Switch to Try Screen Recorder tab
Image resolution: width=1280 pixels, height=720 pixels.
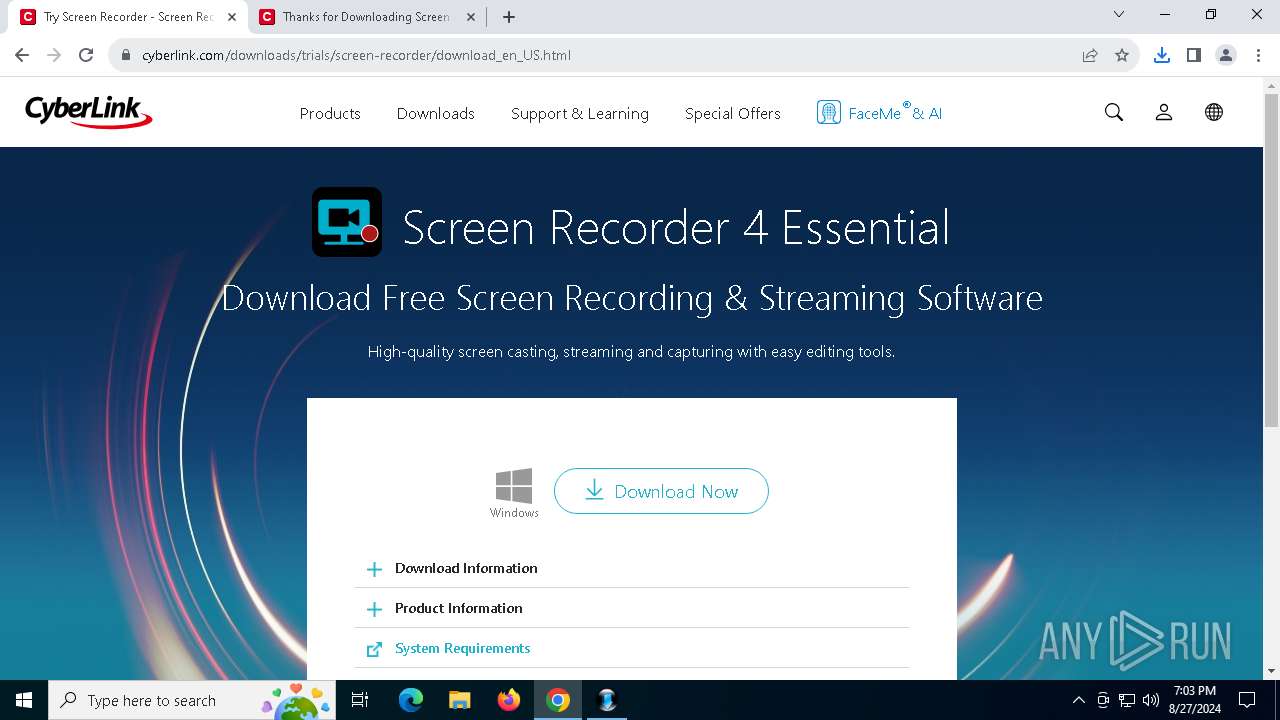click(x=128, y=17)
